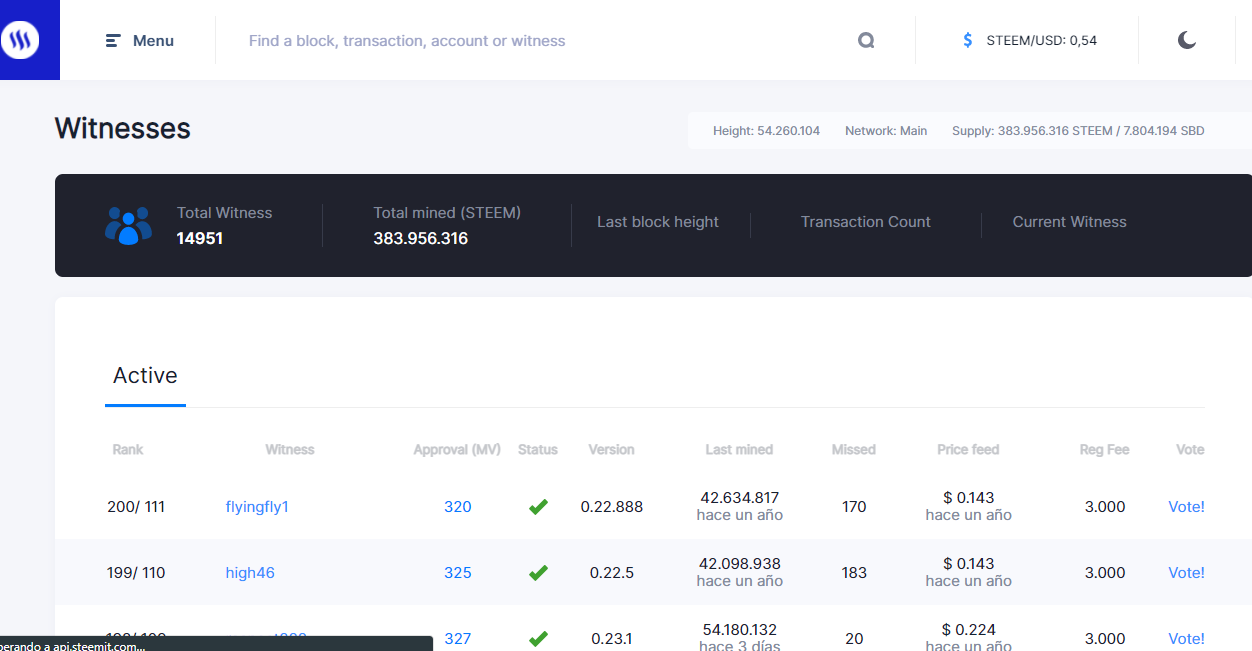Click the dollar sign price icon
The image size is (1252, 651).
[967, 41]
